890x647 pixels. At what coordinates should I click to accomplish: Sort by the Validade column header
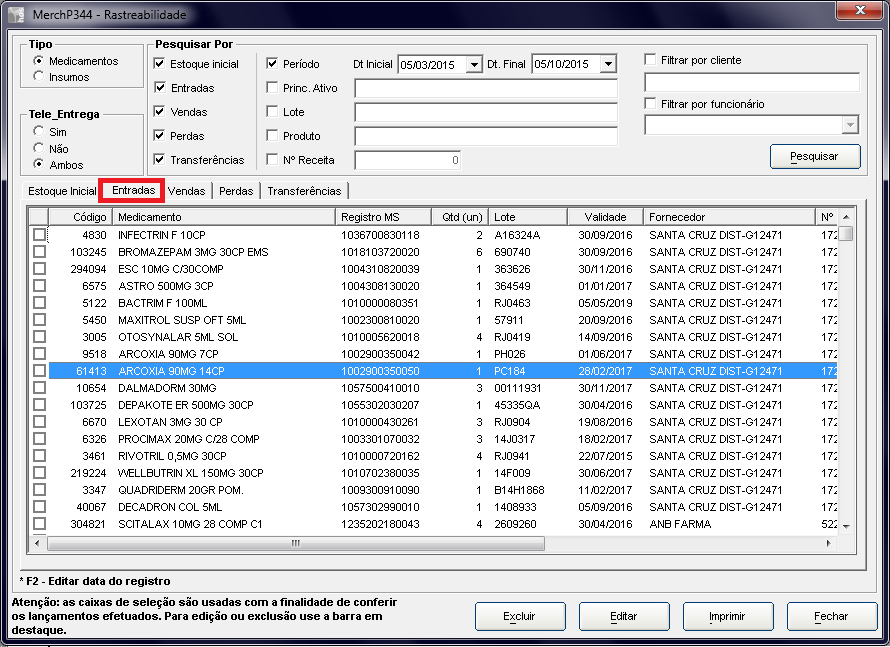[x=605, y=217]
